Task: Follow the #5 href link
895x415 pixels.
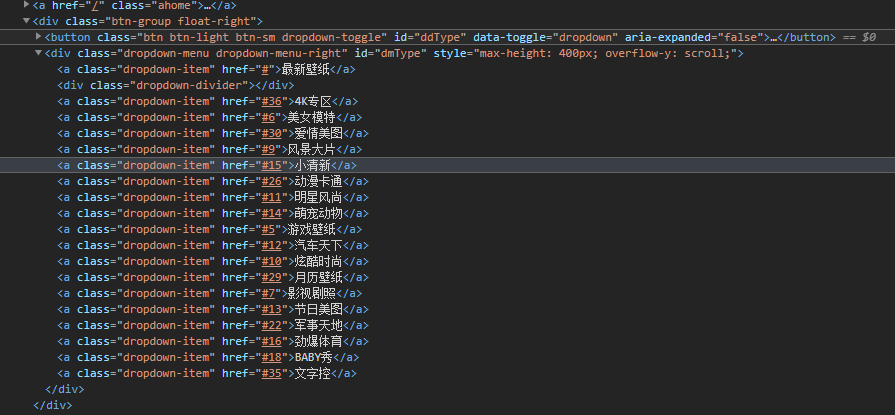Action: tap(268, 229)
